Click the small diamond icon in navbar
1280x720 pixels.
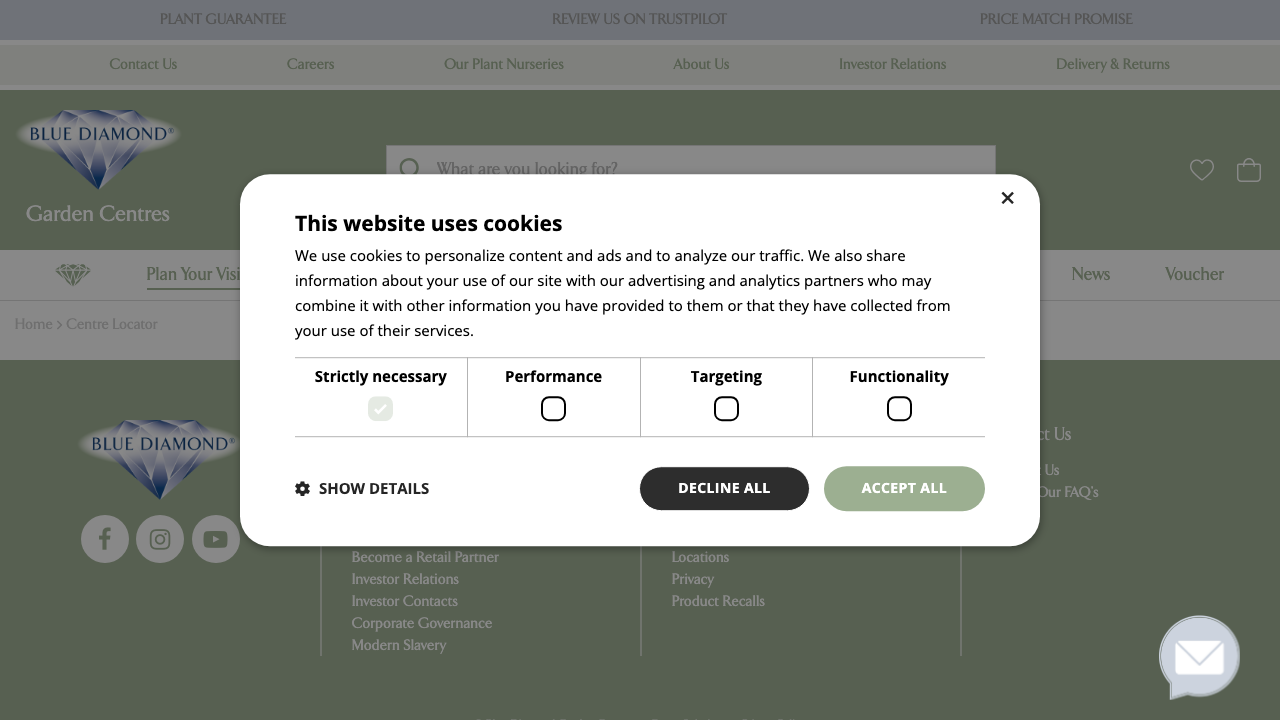click(x=73, y=274)
